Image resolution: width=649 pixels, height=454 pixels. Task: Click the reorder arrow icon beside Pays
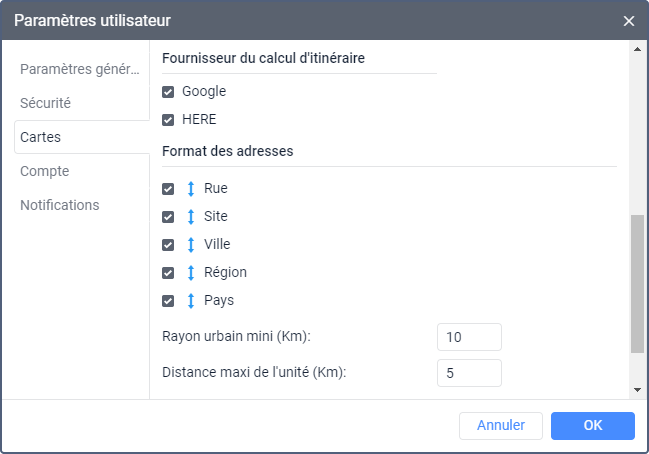click(x=191, y=301)
